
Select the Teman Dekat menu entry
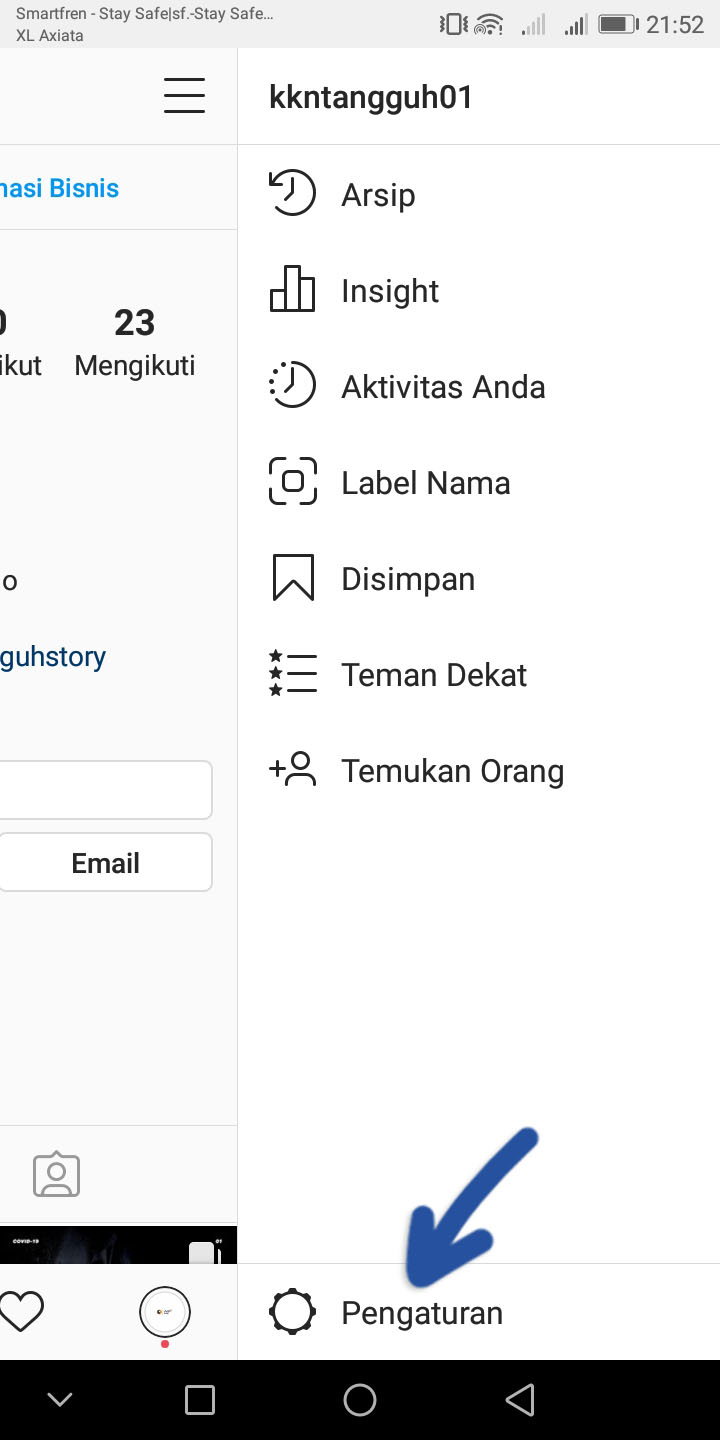click(x=433, y=674)
